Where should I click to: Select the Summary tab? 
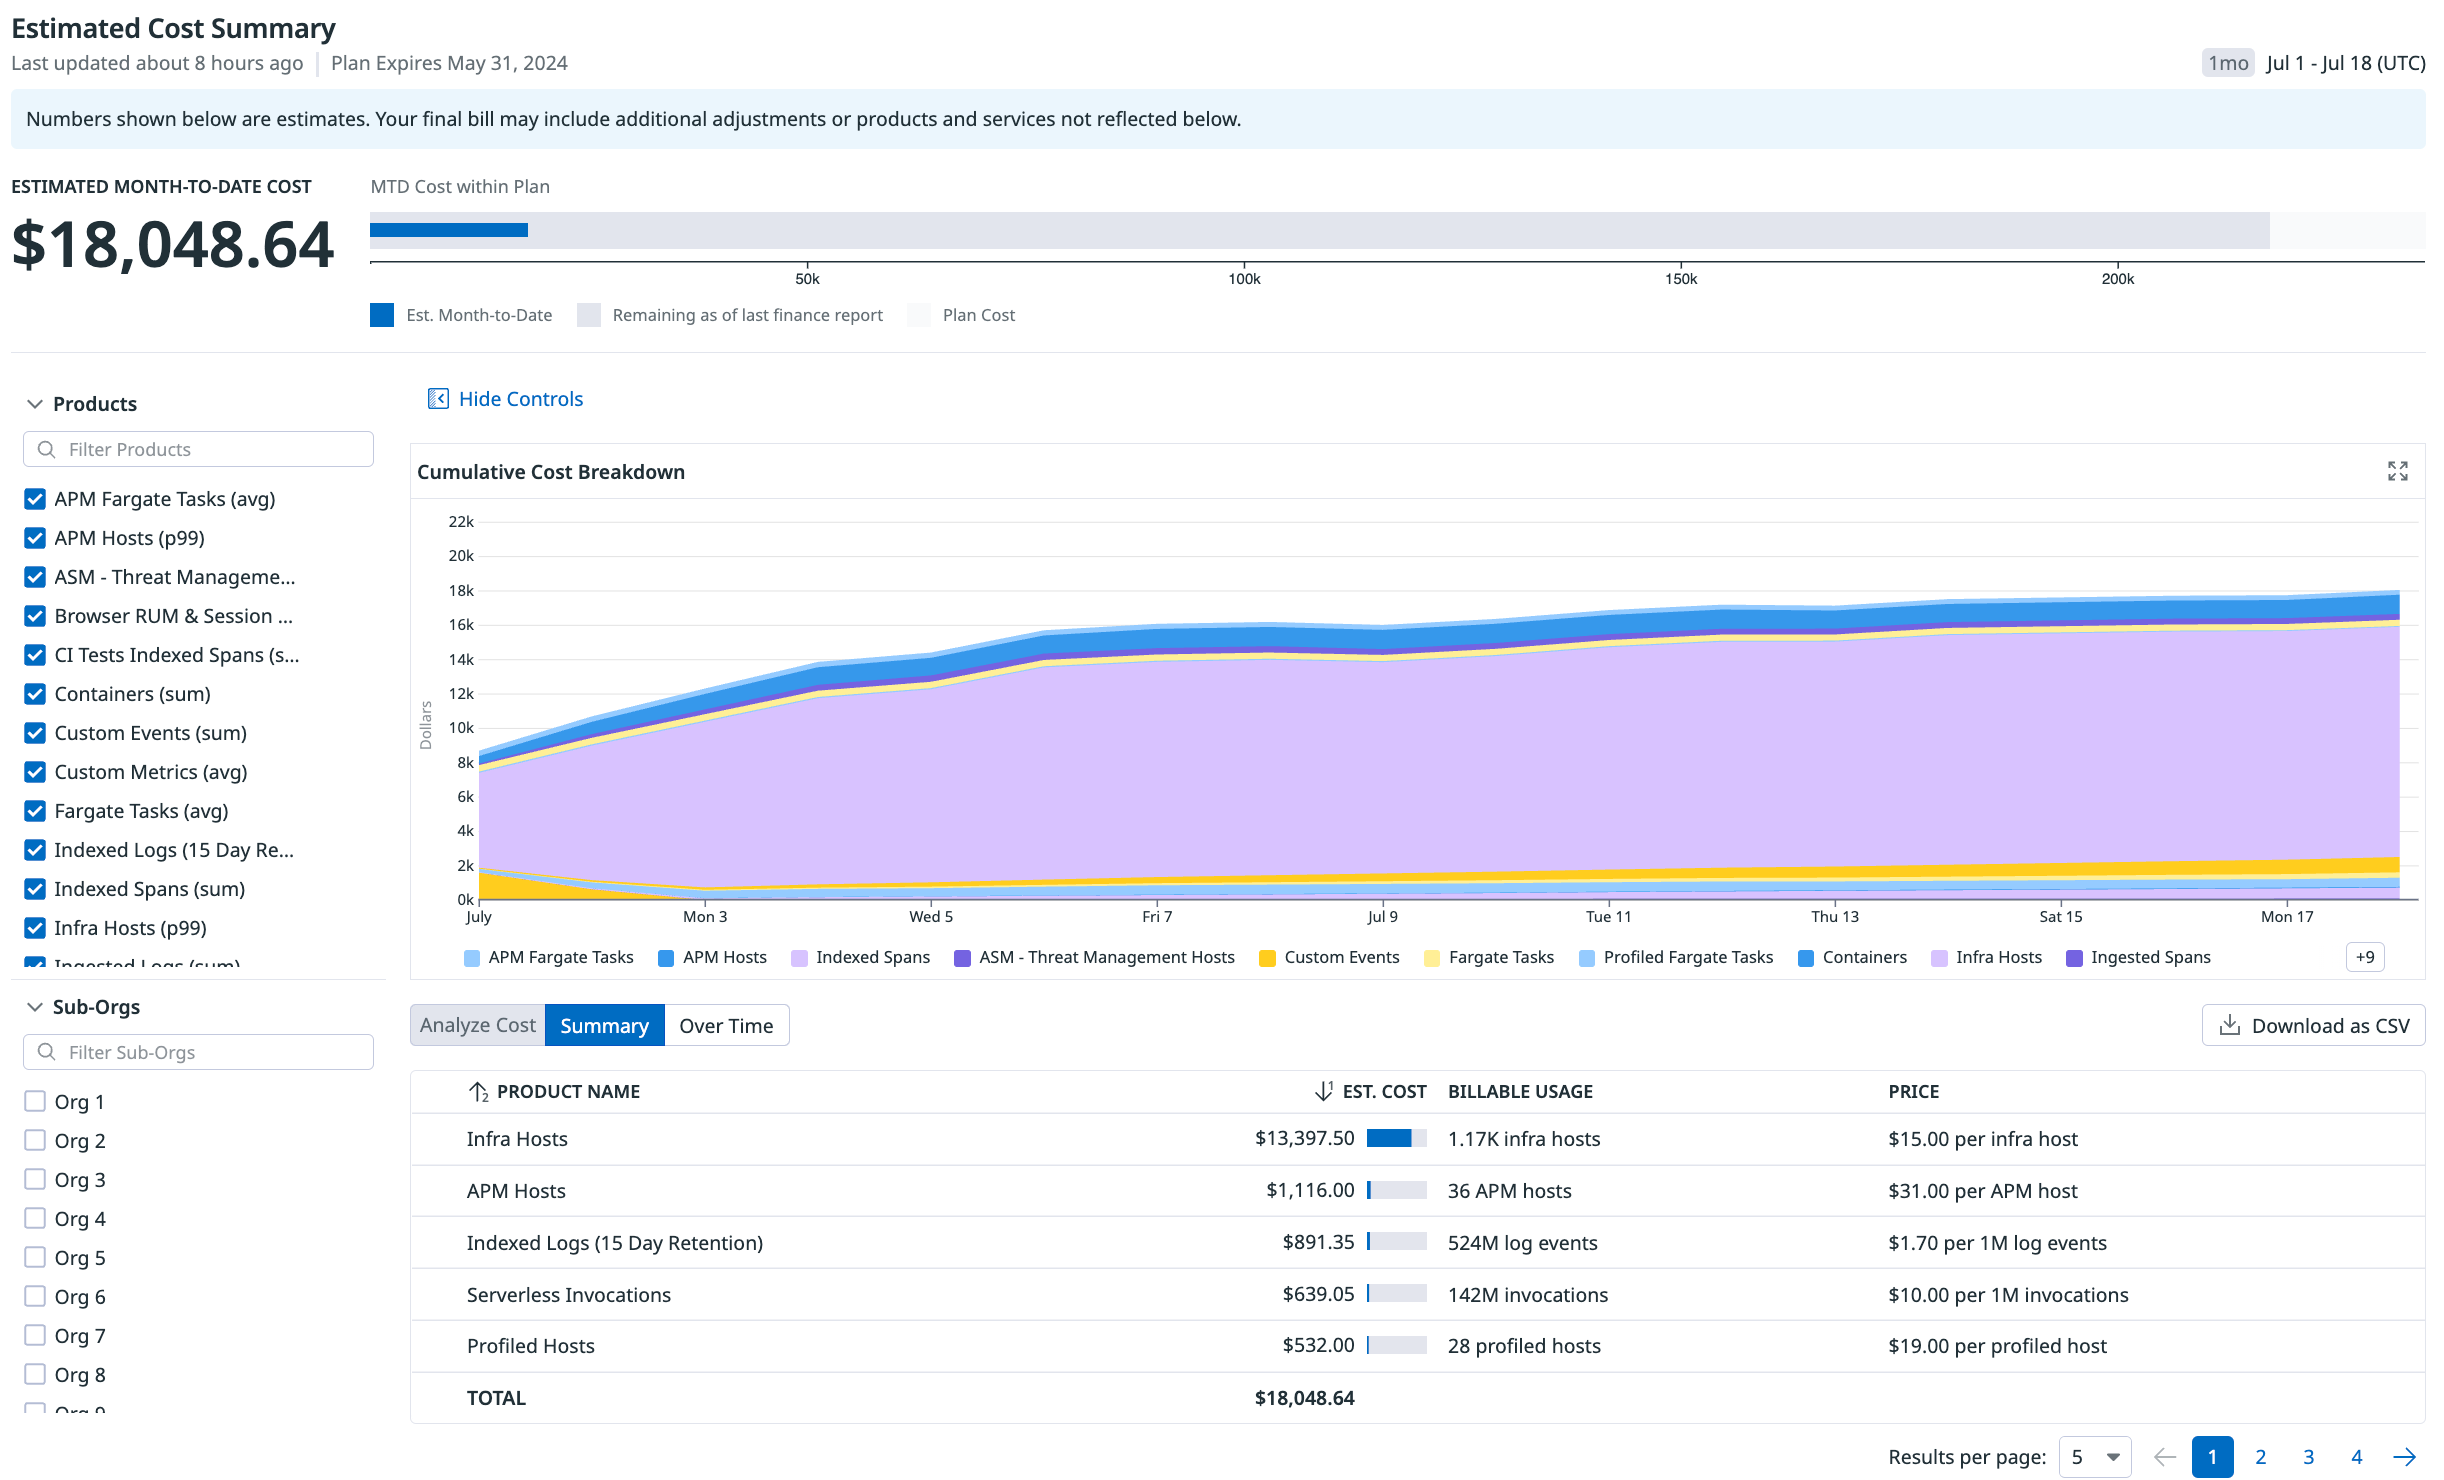click(x=604, y=1025)
